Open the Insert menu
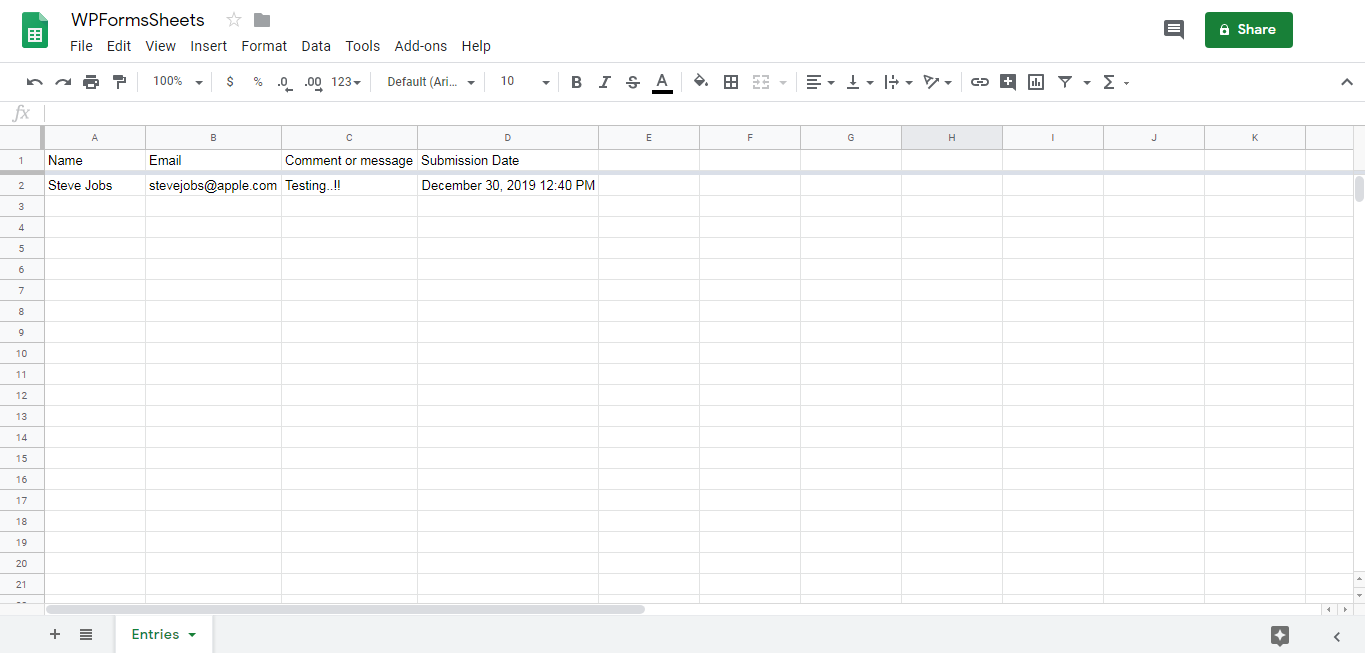The width and height of the screenshot is (1365, 653). tap(209, 46)
